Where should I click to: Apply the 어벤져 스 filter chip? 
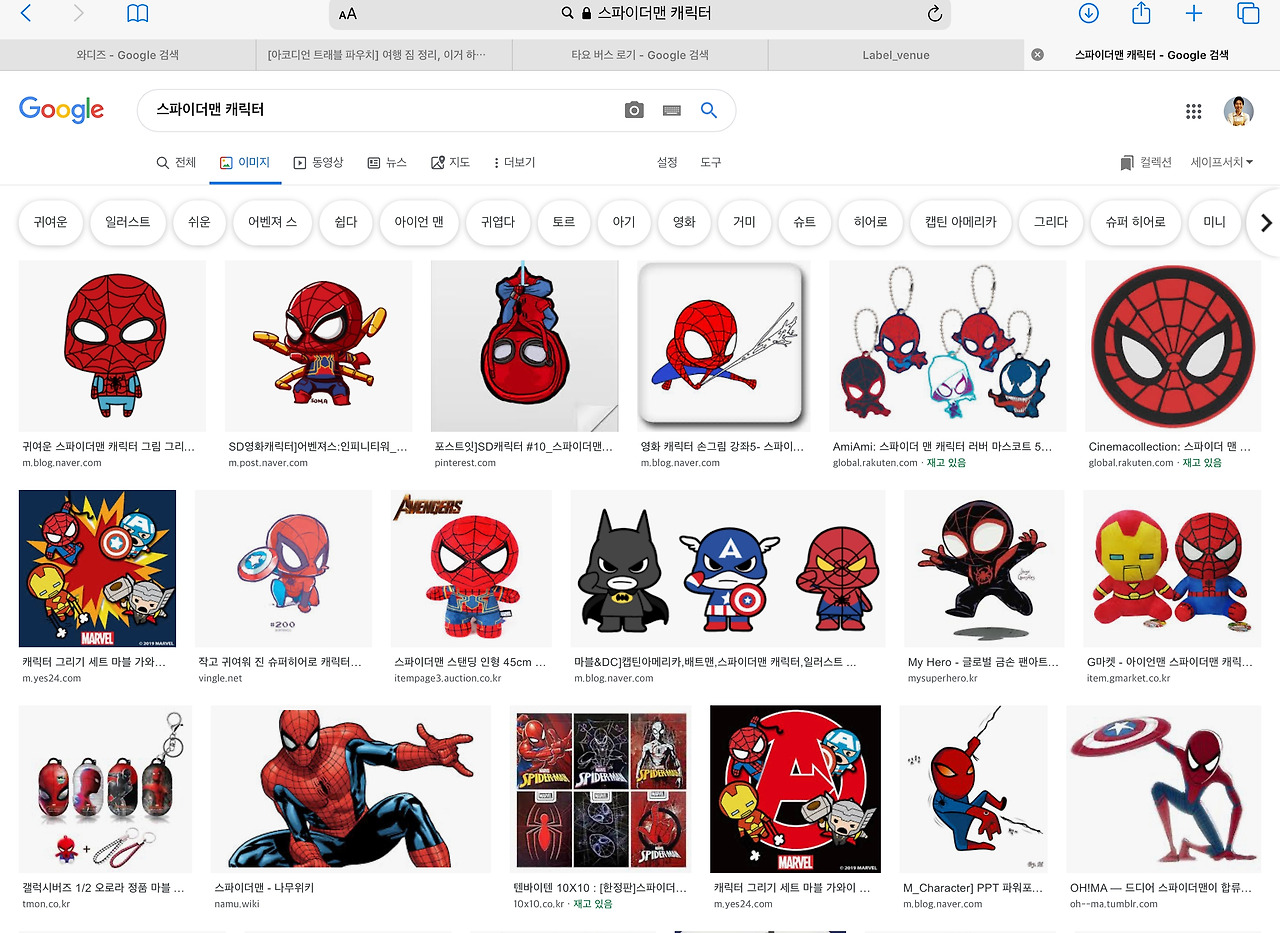[x=272, y=222]
